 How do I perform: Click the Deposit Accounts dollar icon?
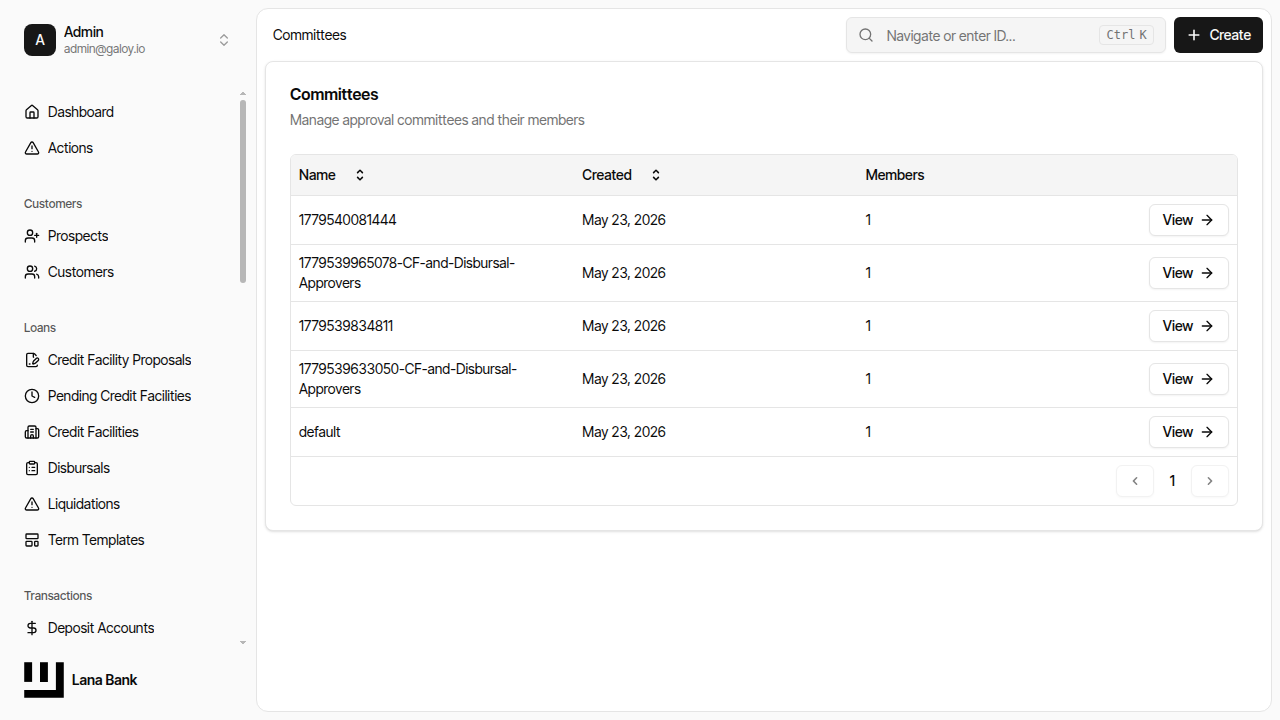point(32,628)
